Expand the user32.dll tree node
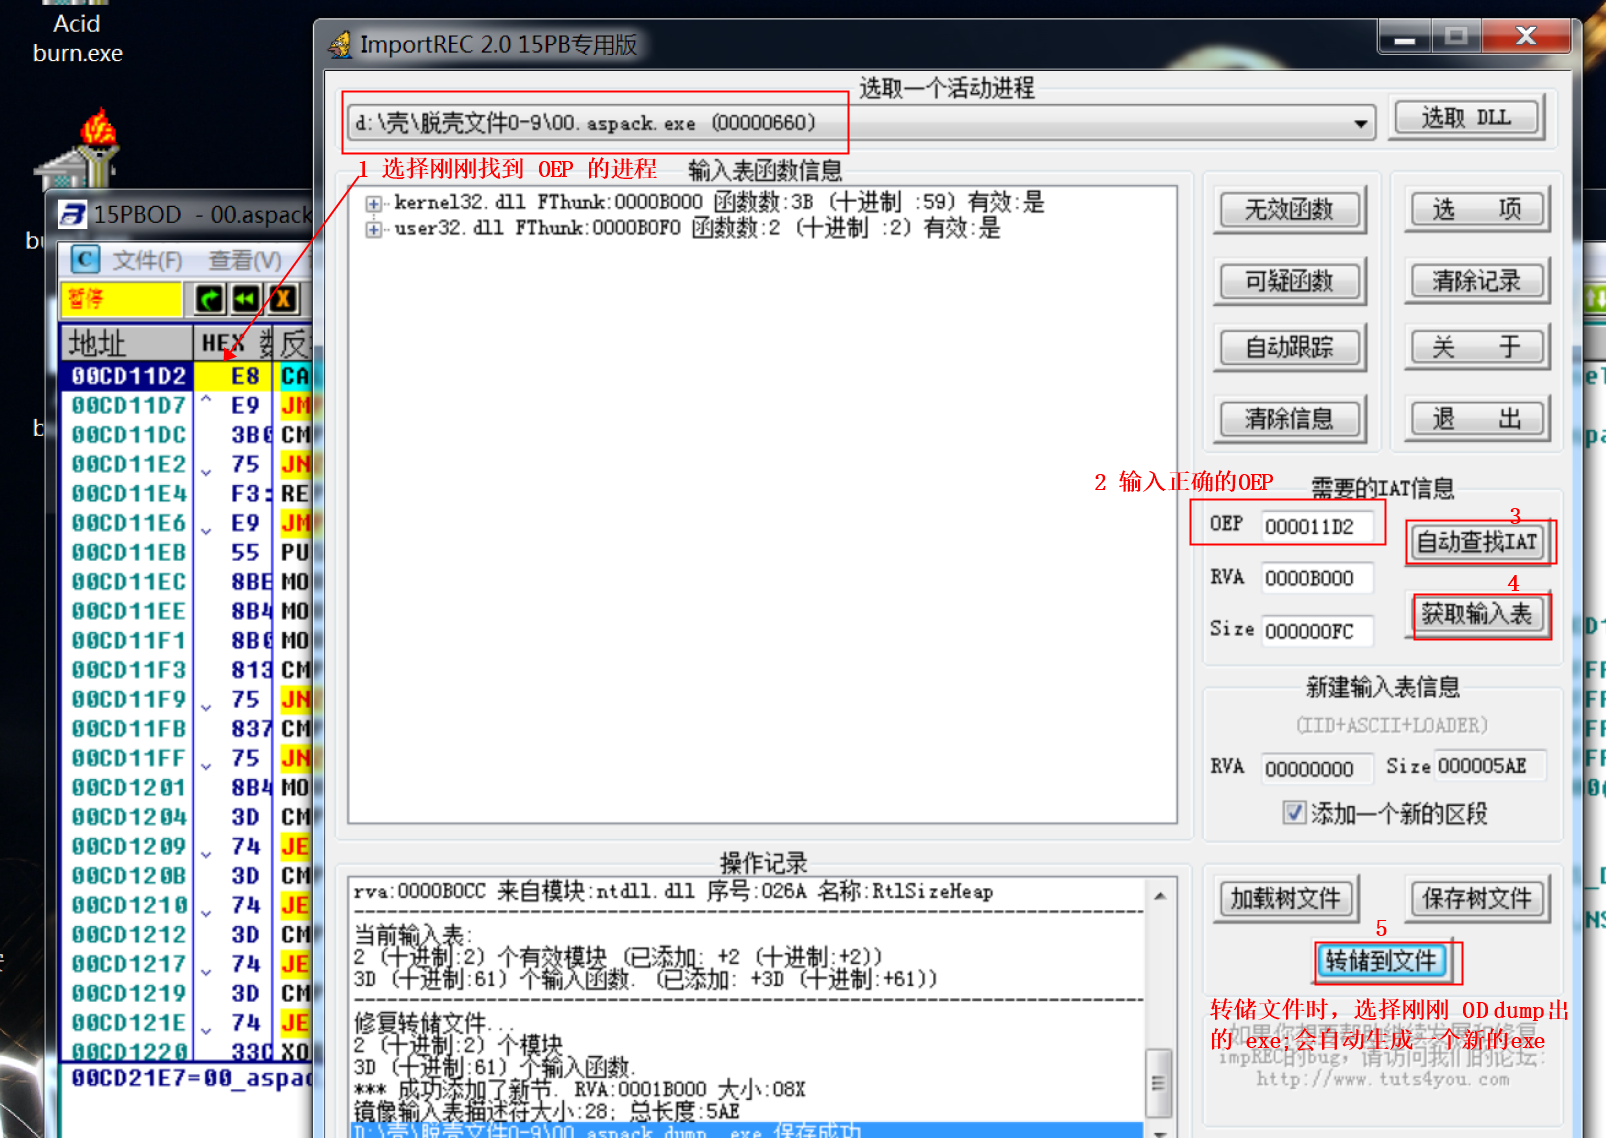Image resolution: width=1606 pixels, height=1138 pixels. pos(373,228)
